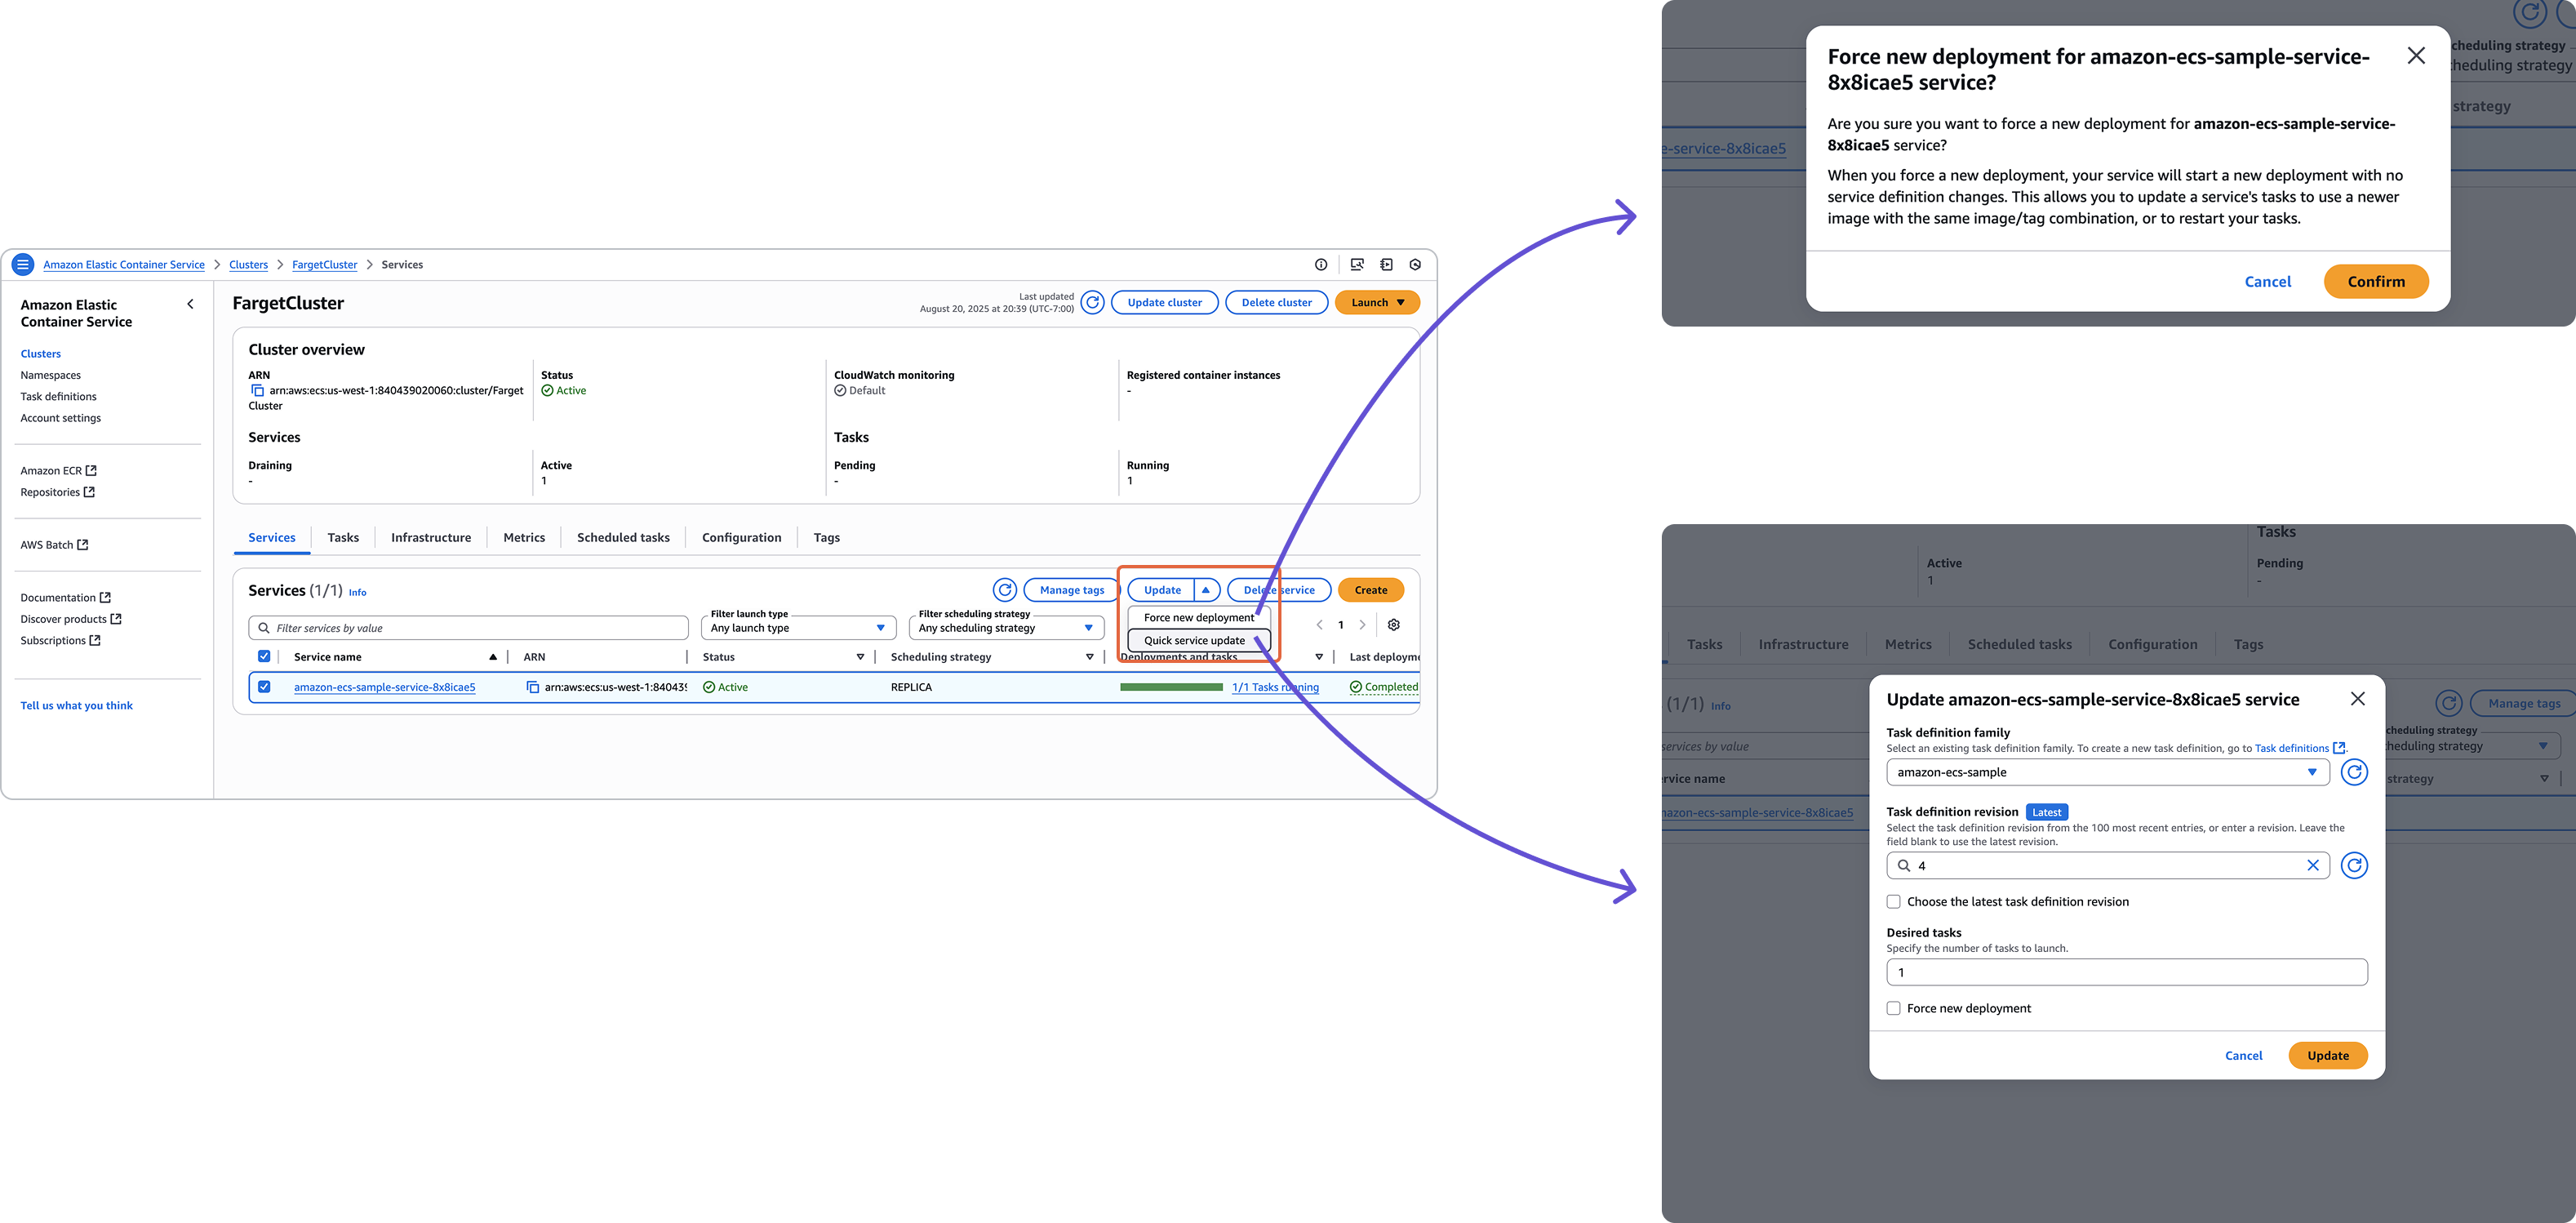
Task: Choose Quick service update menu option
Action: click(1198, 640)
